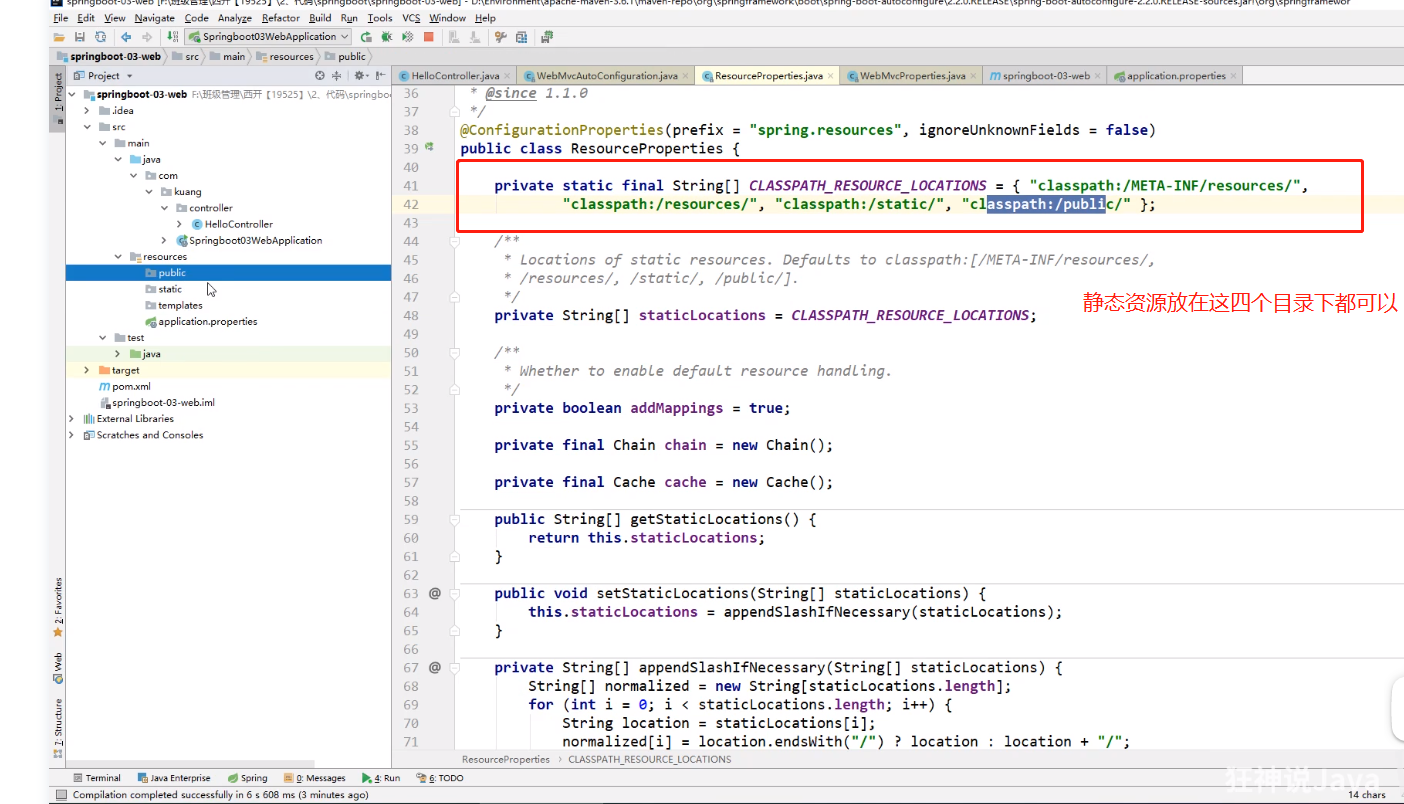Open the Refactor menu
The width and height of the screenshot is (1404, 804).
tap(281, 18)
